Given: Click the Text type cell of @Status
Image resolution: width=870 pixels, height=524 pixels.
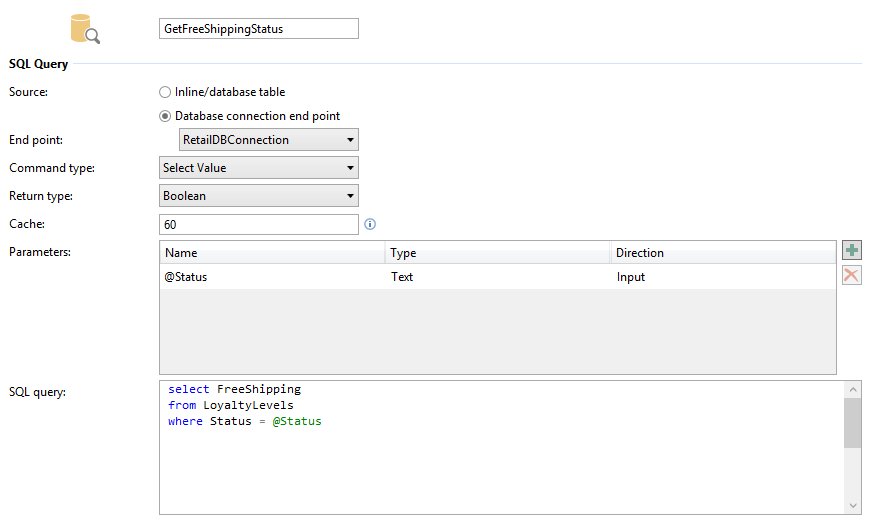Looking at the screenshot, I should (x=497, y=277).
